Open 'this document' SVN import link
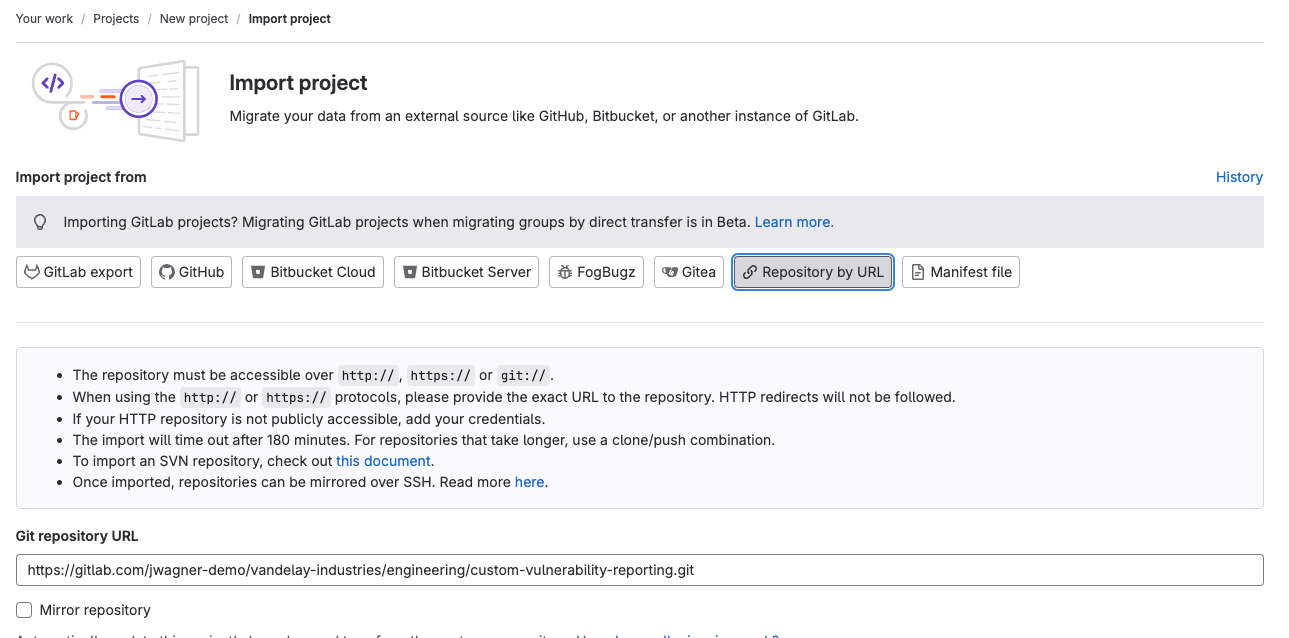 click(x=383, y=461)
